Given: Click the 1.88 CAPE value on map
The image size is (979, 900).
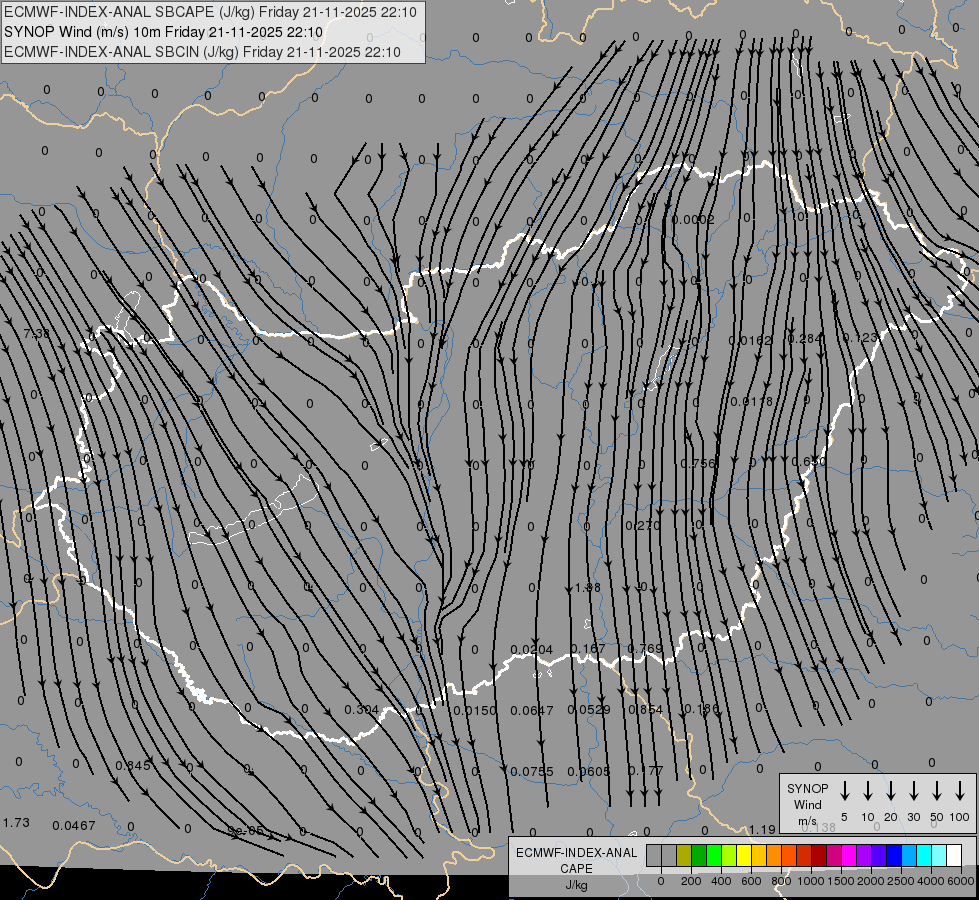Looking at the screenshot, I should point(588,588).
